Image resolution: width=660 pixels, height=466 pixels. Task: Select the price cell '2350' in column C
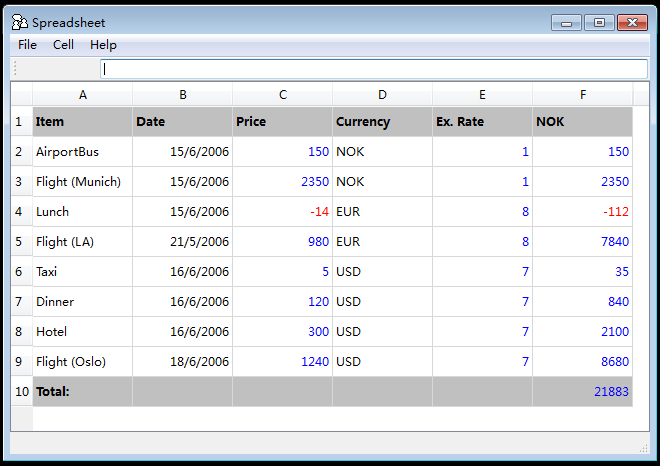282,181
